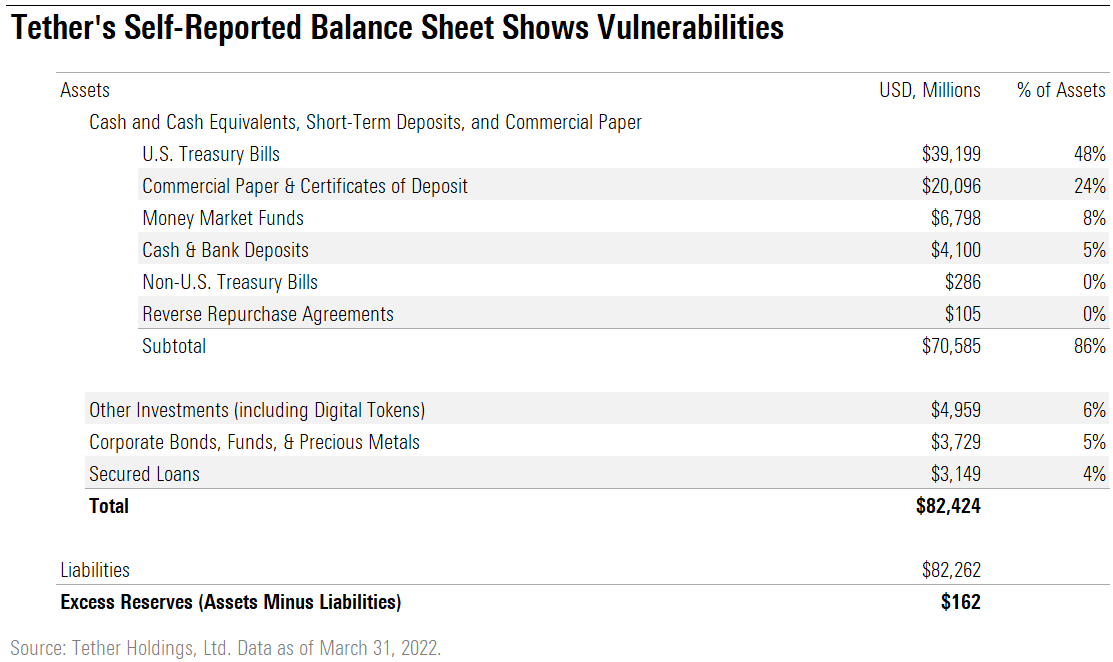Image resolution: width=1113 pixels, height=662 pixels.
Task: Select the U.S. Treasury Bills row label
Action: (x=211, y=154)
